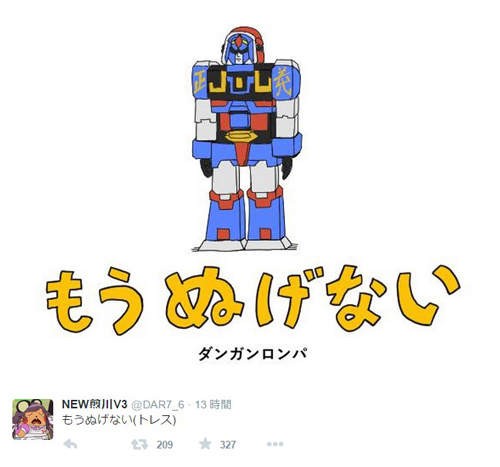Open the more options ellipsis icon
This screenshot has height=467, width=500.
click(x=275, y=444)
